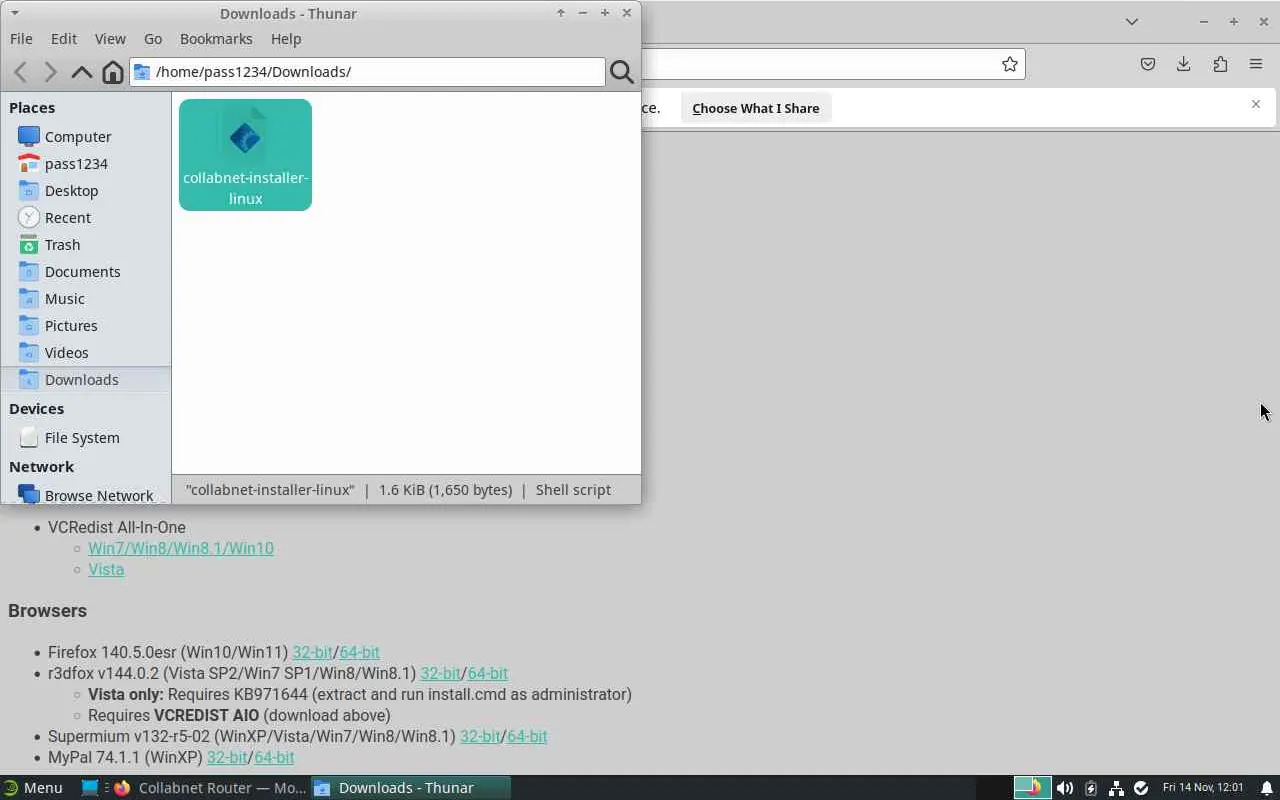Click the Videos folder icon
The height and width of the screenshot is (800, 1280).
(x=29, y=352)
